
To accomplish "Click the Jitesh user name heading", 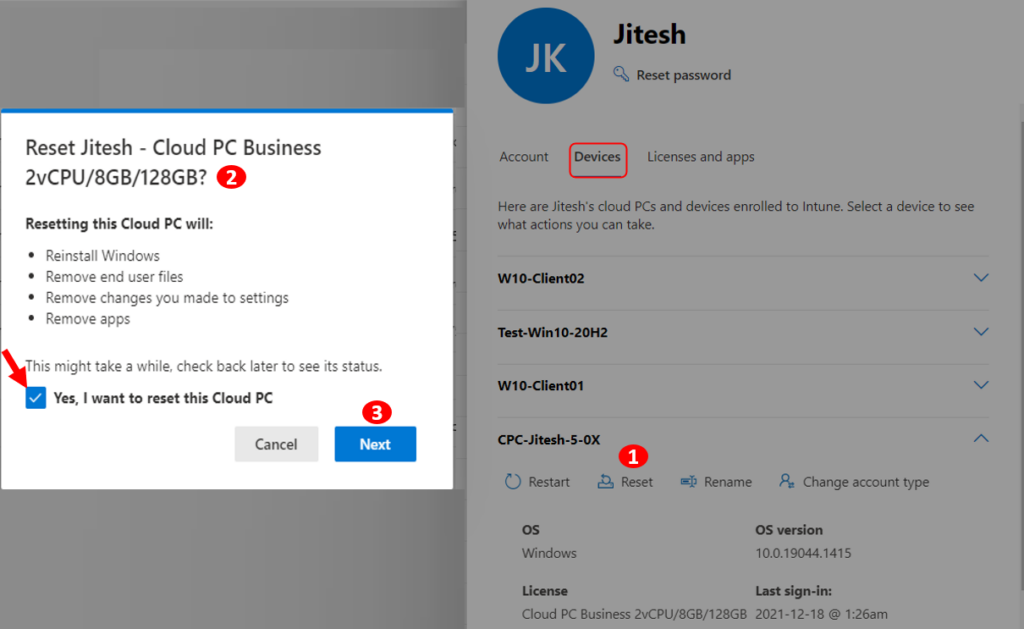I will pyautogui.click(x=649, y=35).
